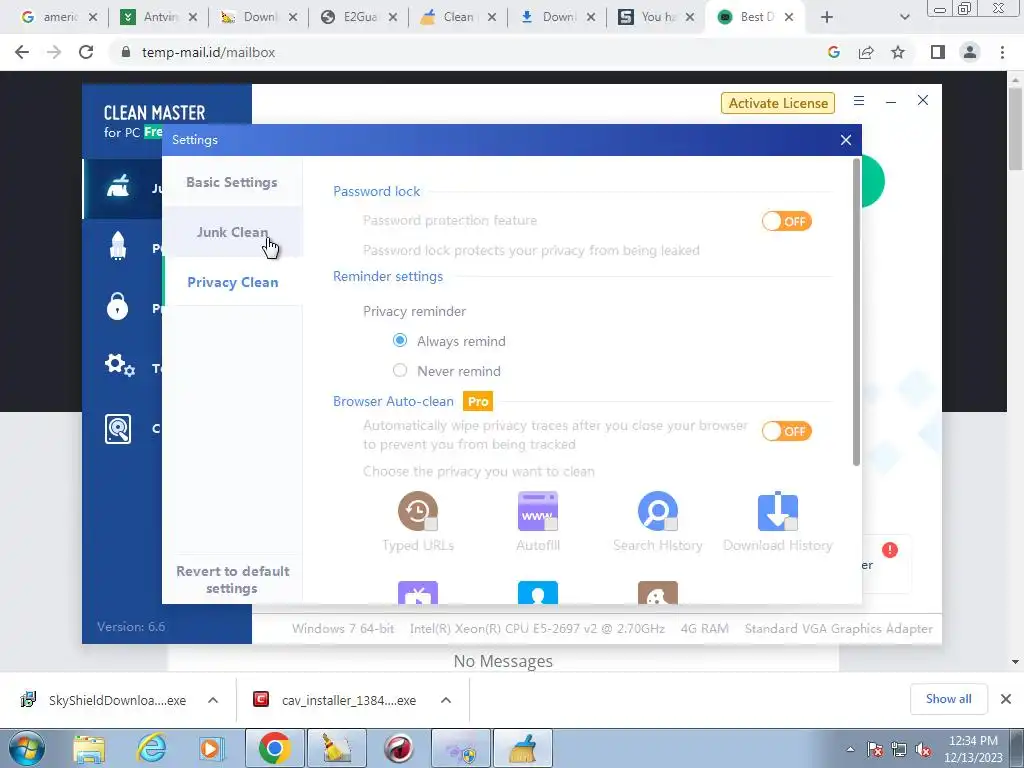Open Chrome three-dot menu
The width and height of the screenshot is (1024, 768).
(1002, 52)
